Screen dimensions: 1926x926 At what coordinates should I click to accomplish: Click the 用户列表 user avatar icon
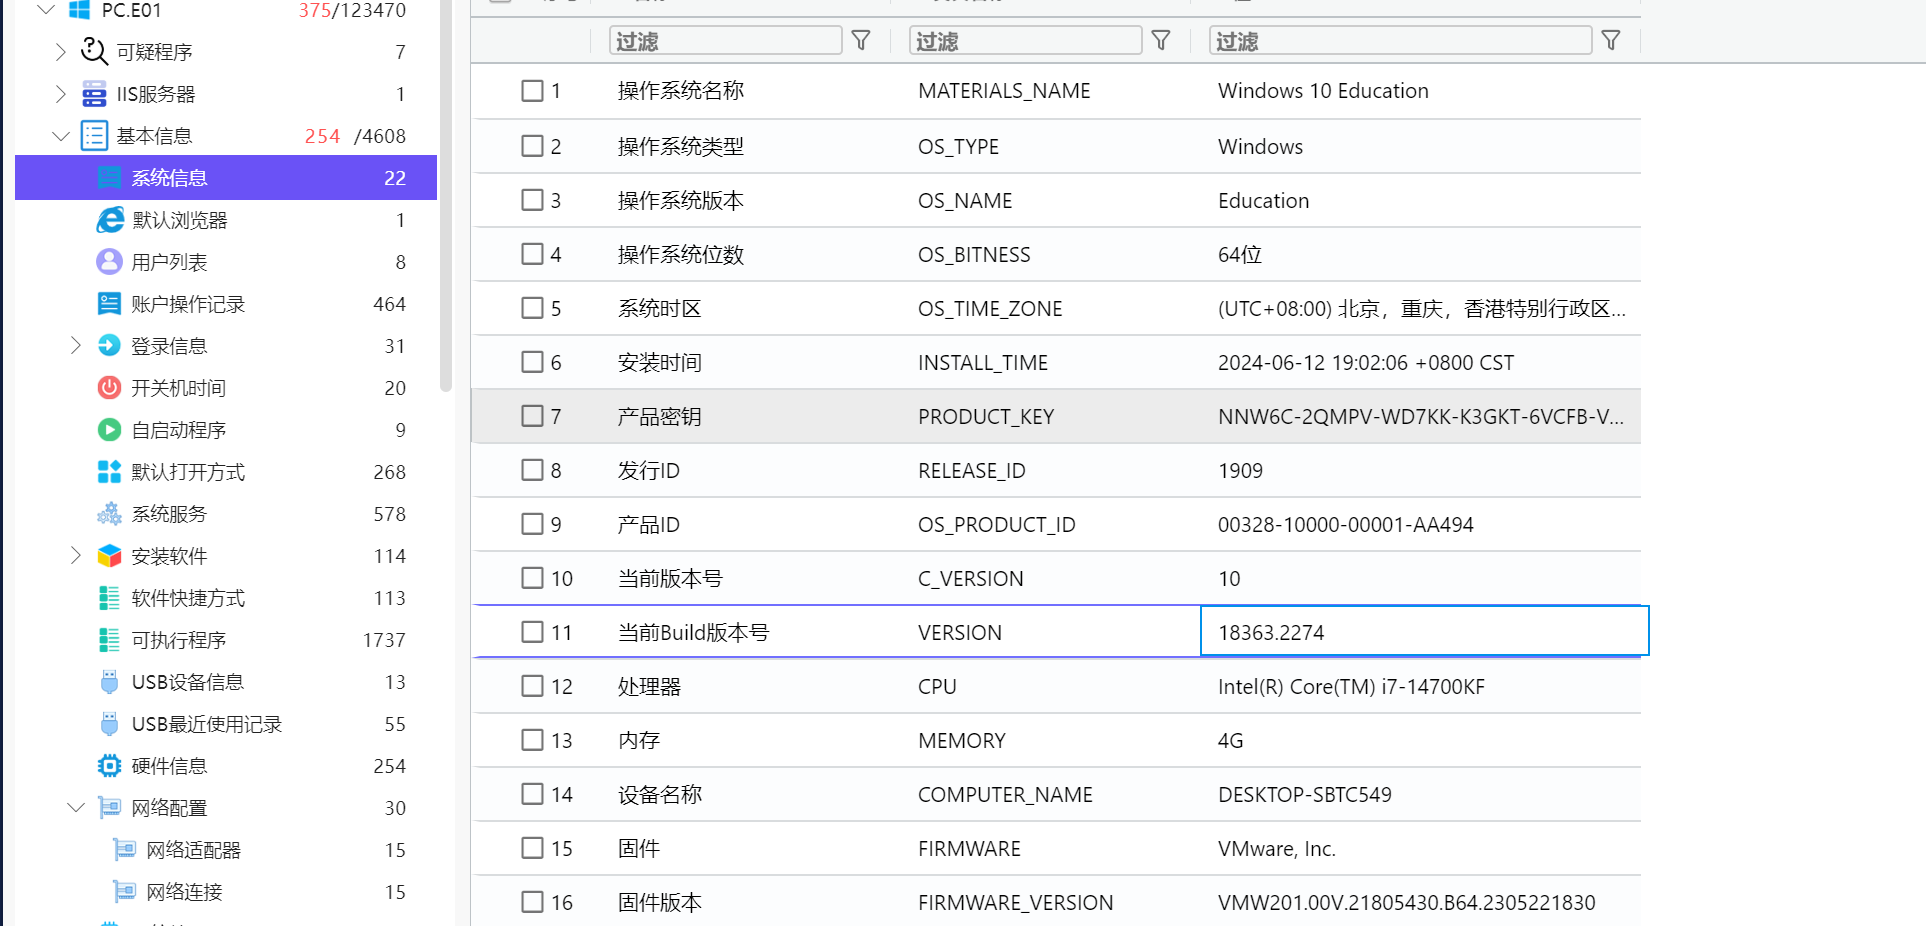(109, 261)
